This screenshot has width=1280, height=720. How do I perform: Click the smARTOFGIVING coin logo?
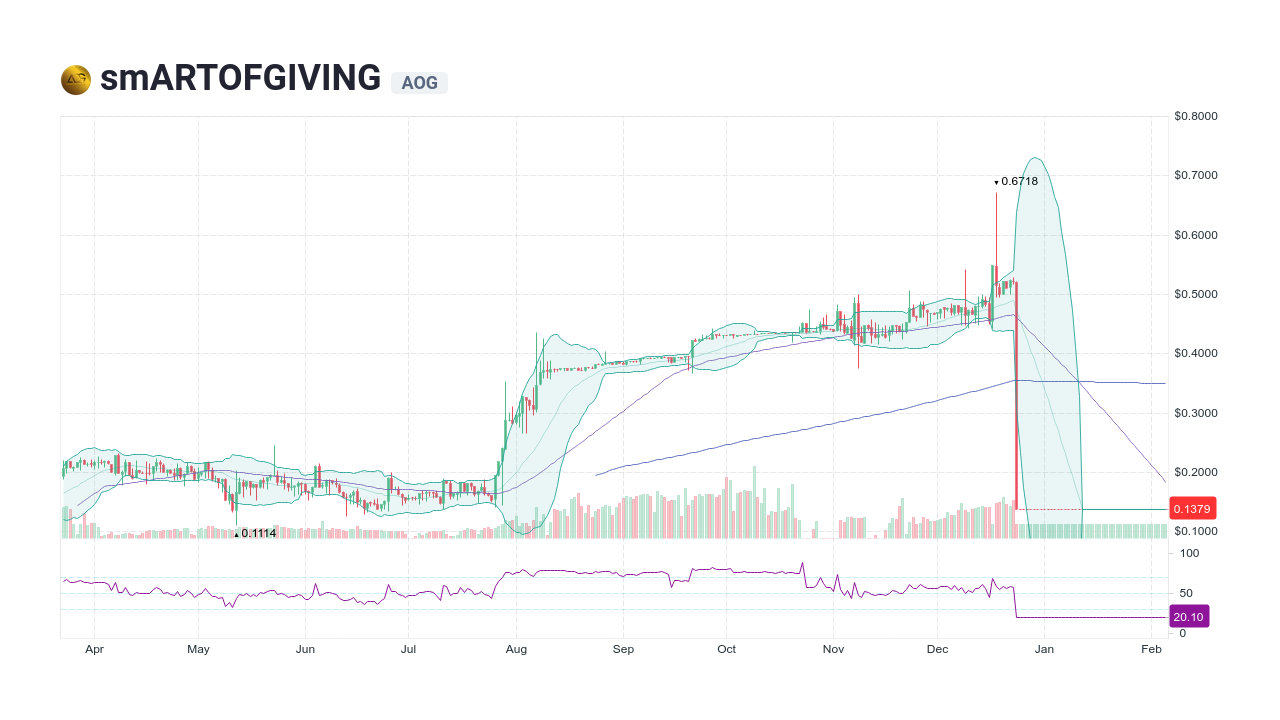tap(74, 78)
